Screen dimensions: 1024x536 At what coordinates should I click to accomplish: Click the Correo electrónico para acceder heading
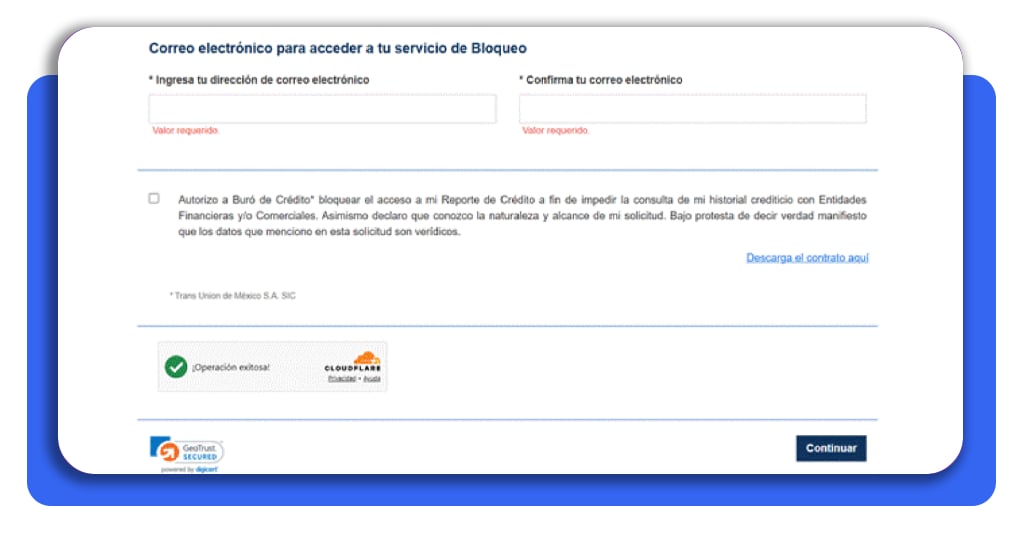[338, 48]
